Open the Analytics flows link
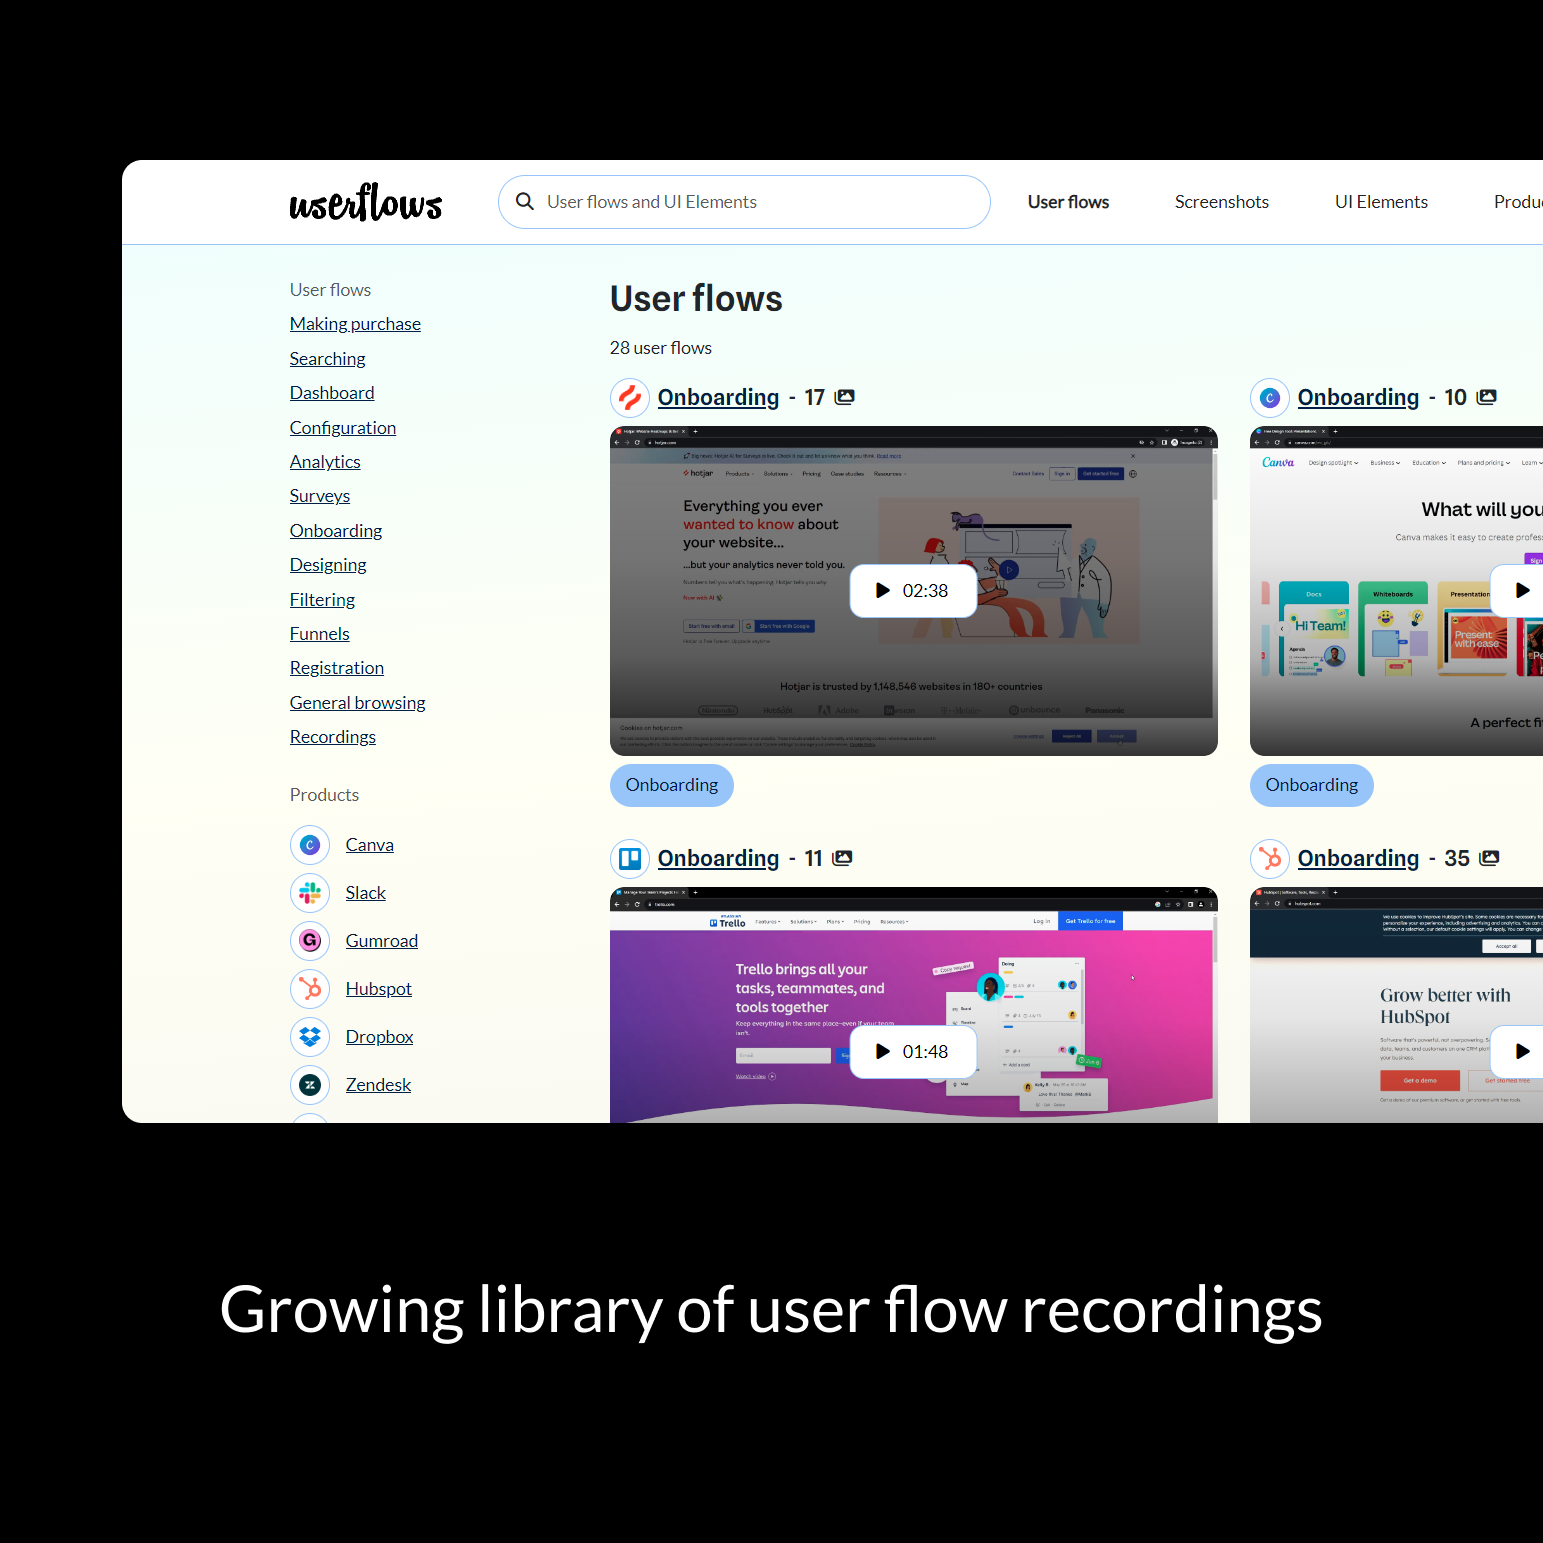Image resolution: width=1543 pixels, height=1543 pixels. point(325,462)
